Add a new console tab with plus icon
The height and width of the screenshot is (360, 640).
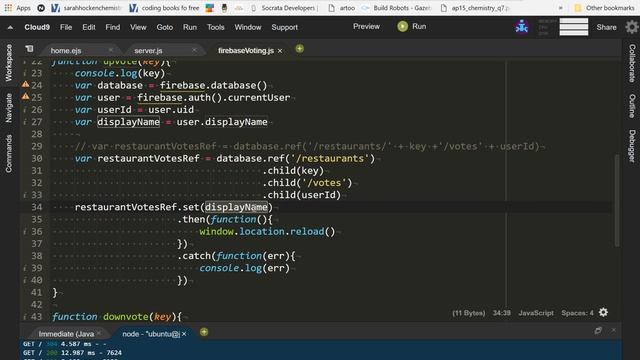pos(204,332)
